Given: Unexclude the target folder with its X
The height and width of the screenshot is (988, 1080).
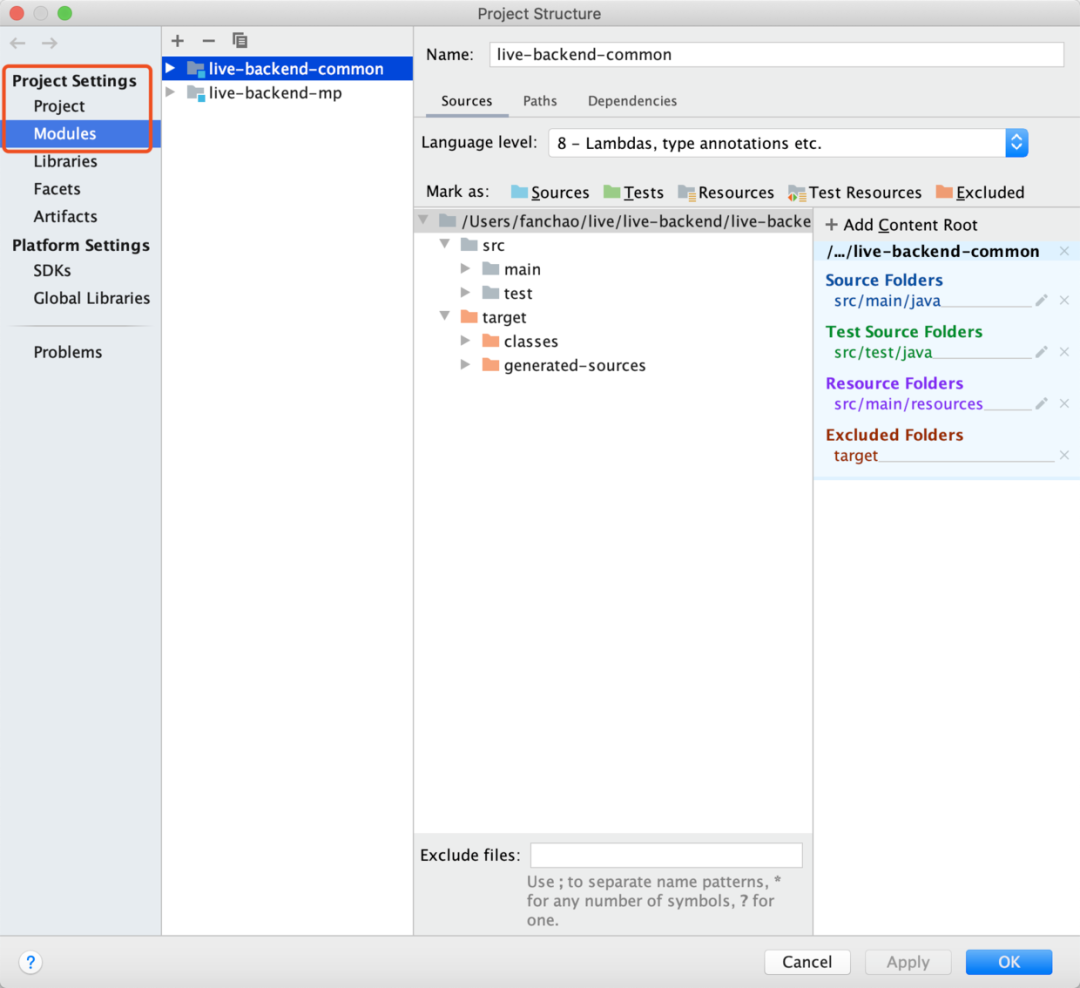Looking at the screenshot, I should point(1064,456).
